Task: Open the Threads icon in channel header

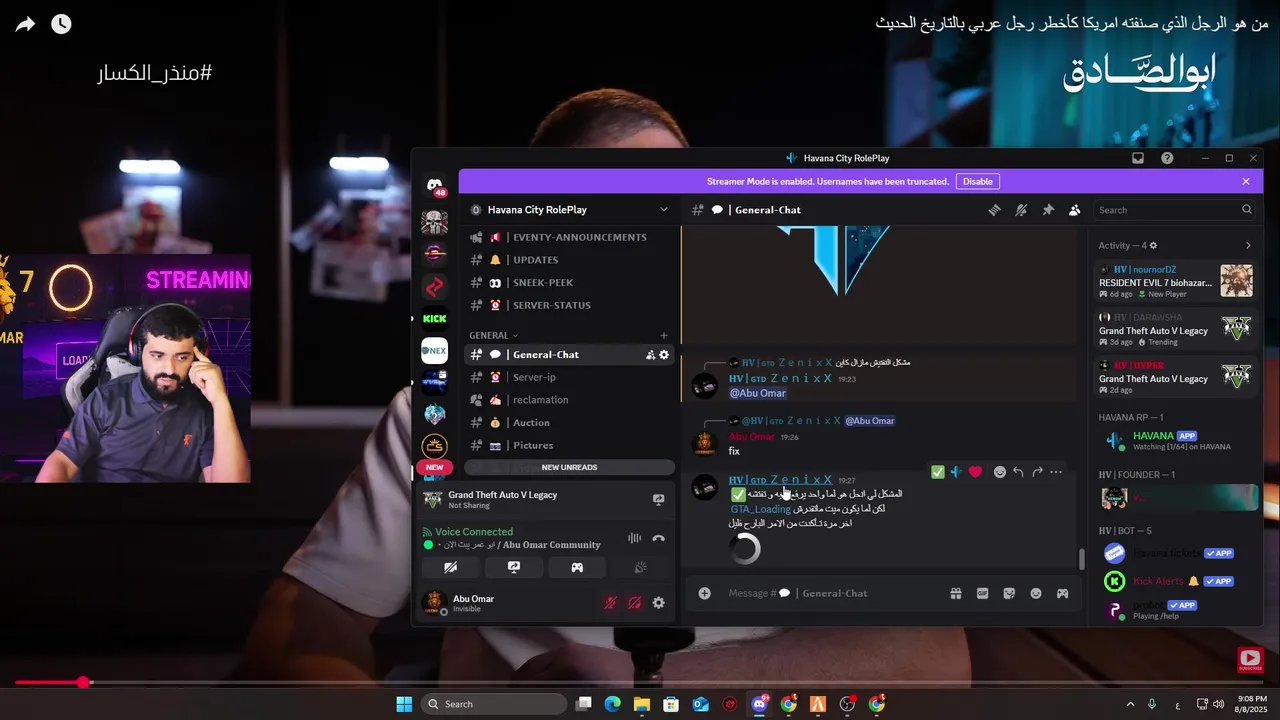Action: tap(994, 210)
